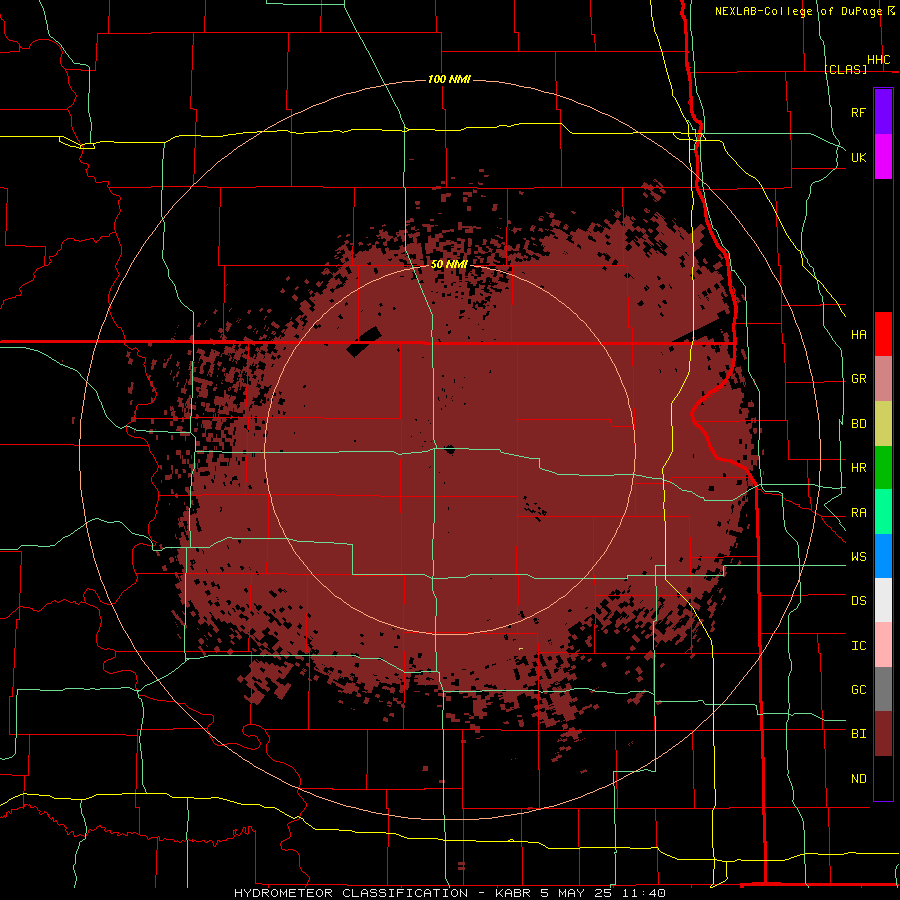The image size is (900, 900).
Task: Click the [CLAS] units label
Action: click(x=845, y=69)
